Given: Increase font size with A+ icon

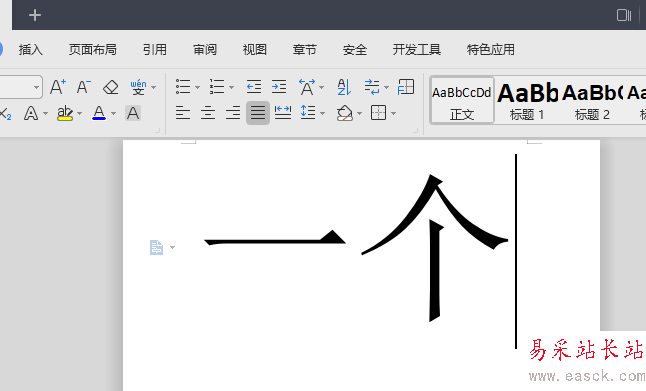Looking at the screenshot, I should (x=58, y=87).
